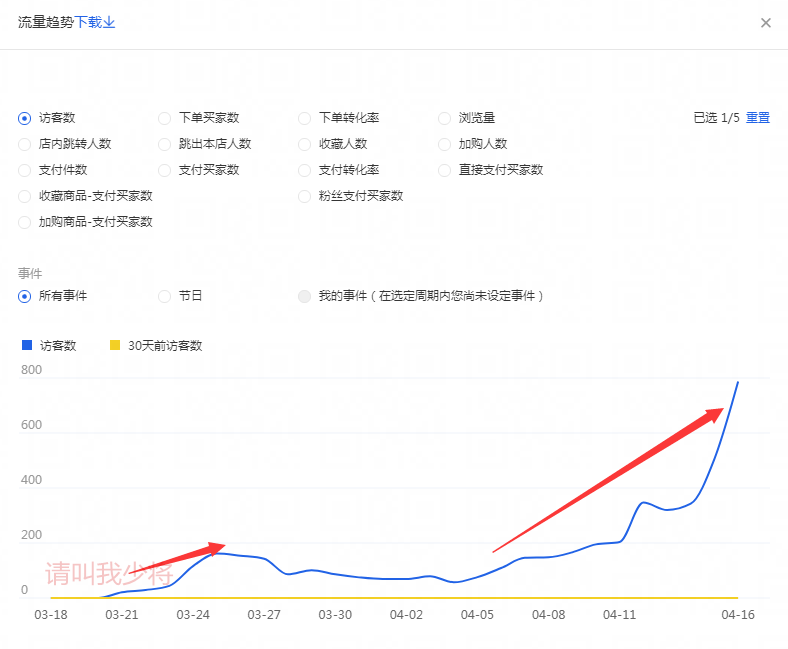Select the 下单买家数 metric option
The width and height of the screenshot is (788, 649).
coord(165,118)
